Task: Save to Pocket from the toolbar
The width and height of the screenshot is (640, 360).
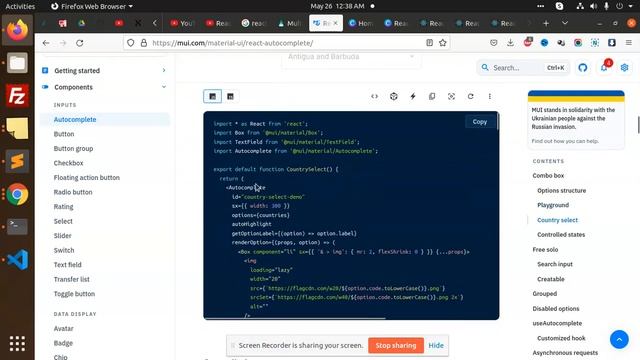Action: (494, 43)
